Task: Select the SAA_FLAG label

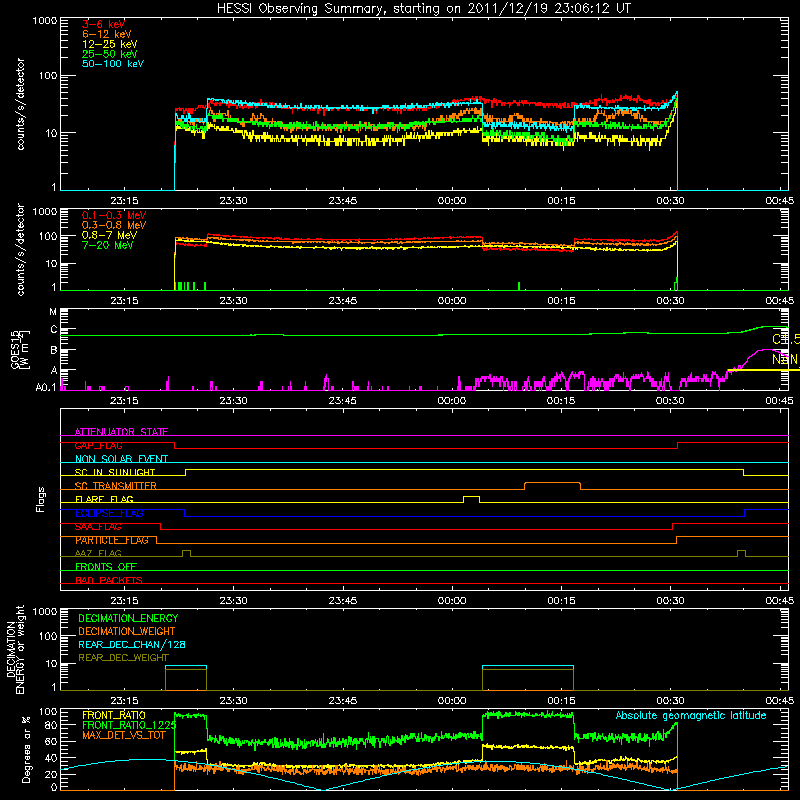Action: (98, 527)
